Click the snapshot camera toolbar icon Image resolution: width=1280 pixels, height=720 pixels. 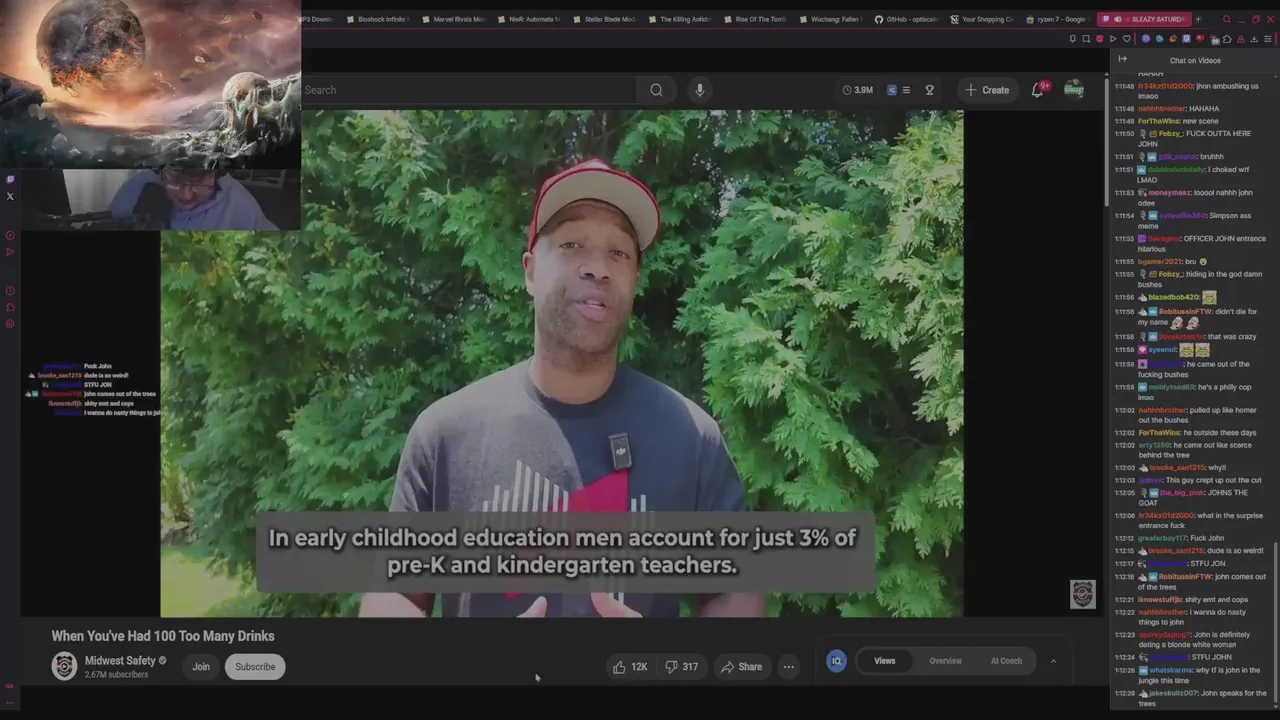[x=1086, y=39]
